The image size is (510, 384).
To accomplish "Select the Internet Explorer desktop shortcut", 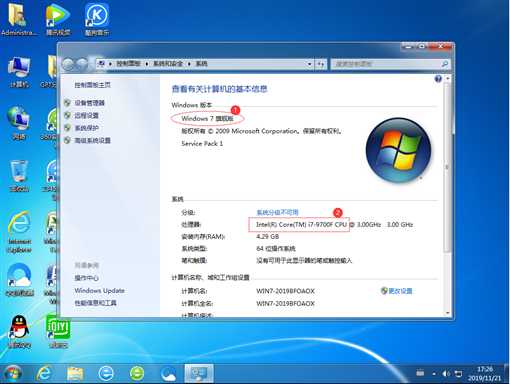I will (x=19, y=232).
